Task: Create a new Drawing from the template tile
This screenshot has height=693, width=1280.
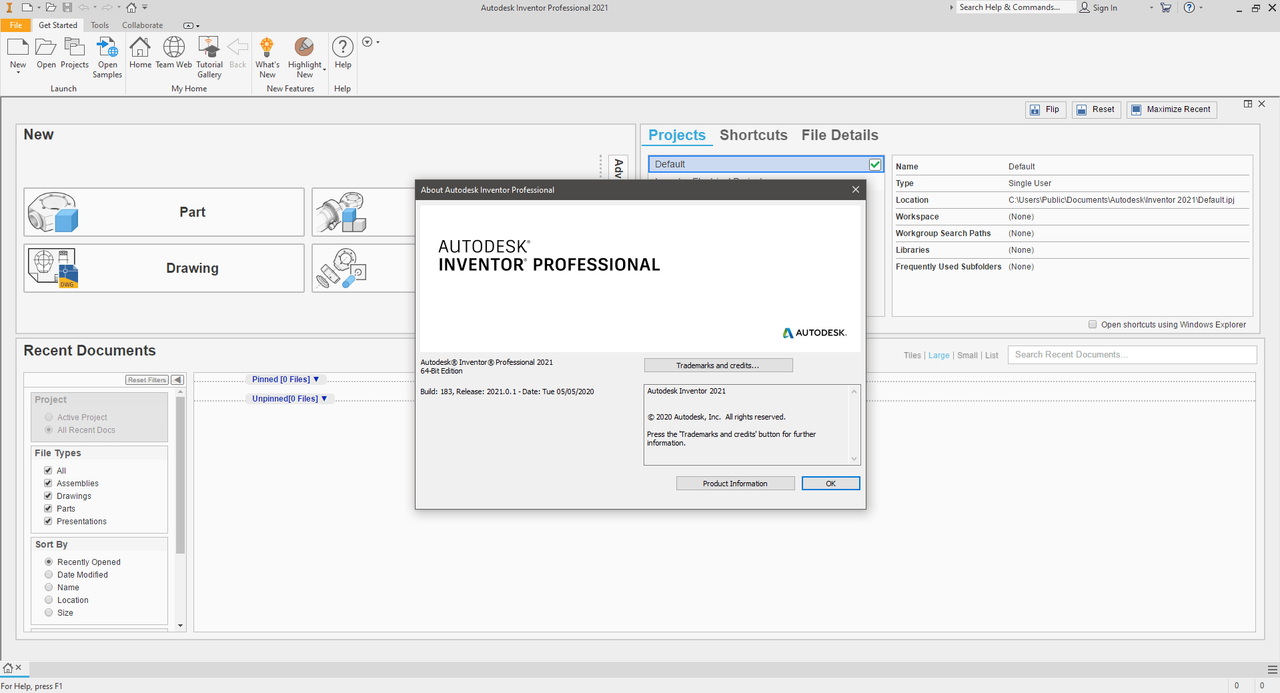Action: pyautogui.click(x=164, y=268)
